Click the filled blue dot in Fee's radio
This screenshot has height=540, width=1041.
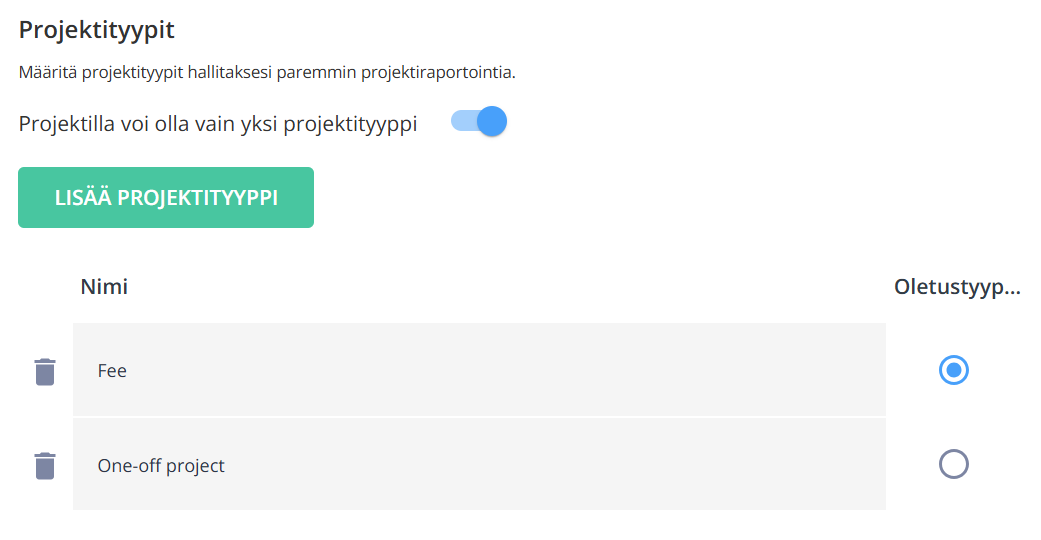tap(953, 370)
